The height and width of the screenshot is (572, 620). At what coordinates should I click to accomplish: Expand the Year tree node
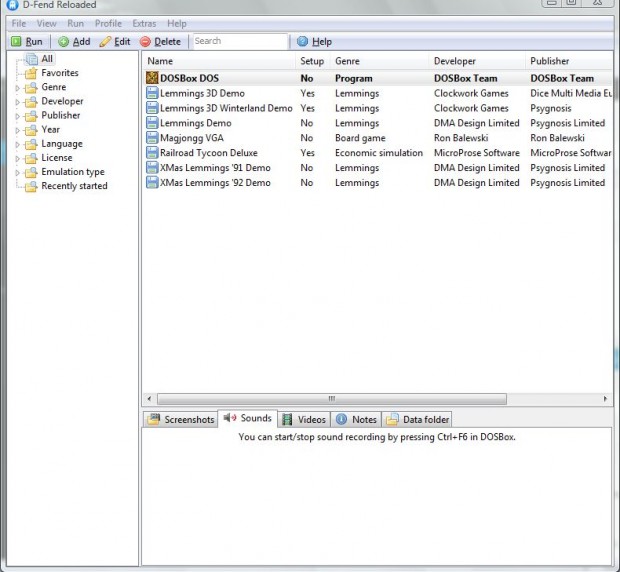(x=17, y=130)
